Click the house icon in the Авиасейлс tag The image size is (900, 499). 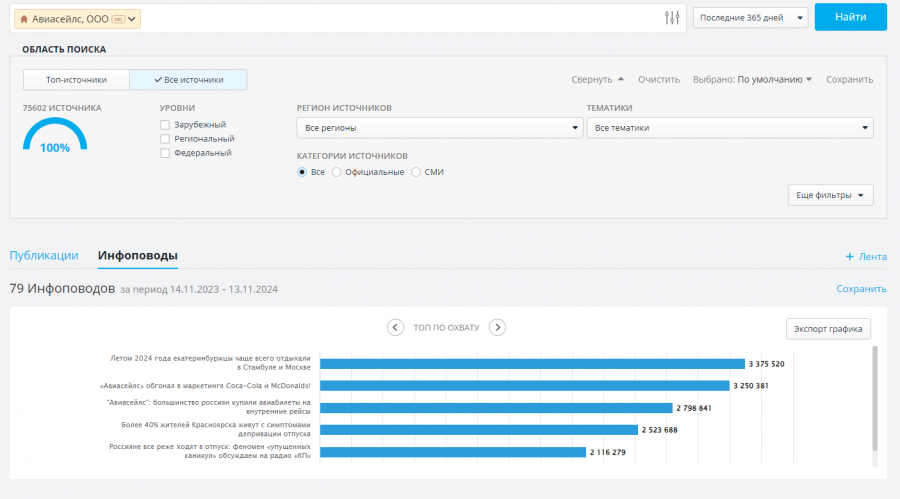click(x=24, y=19)
